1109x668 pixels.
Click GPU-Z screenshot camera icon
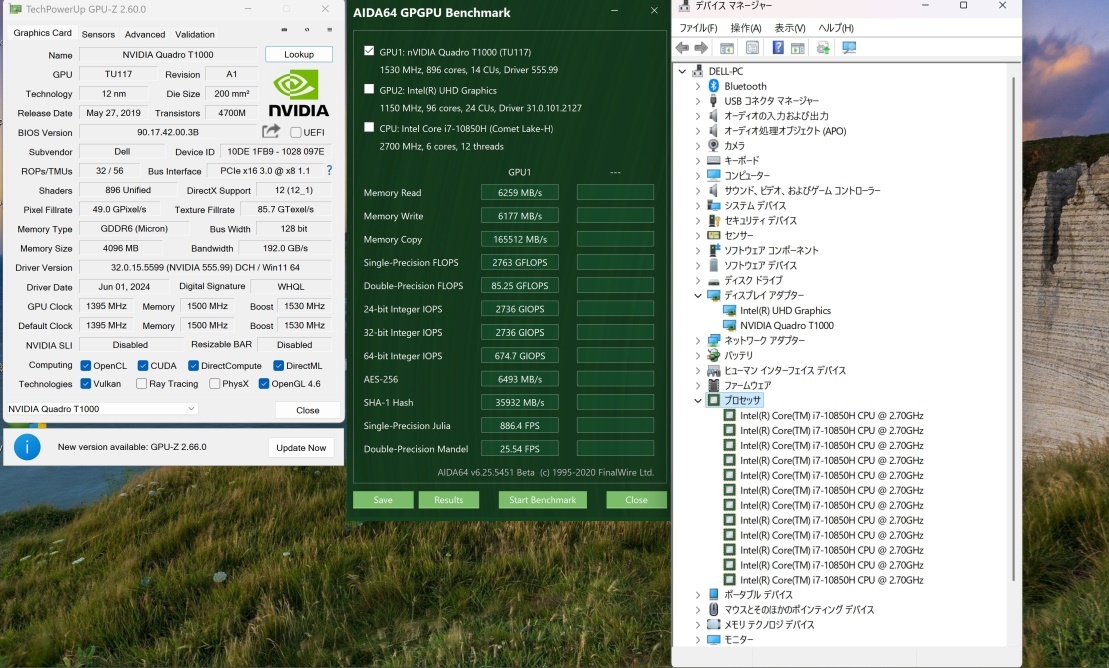(x=284, y=30)
